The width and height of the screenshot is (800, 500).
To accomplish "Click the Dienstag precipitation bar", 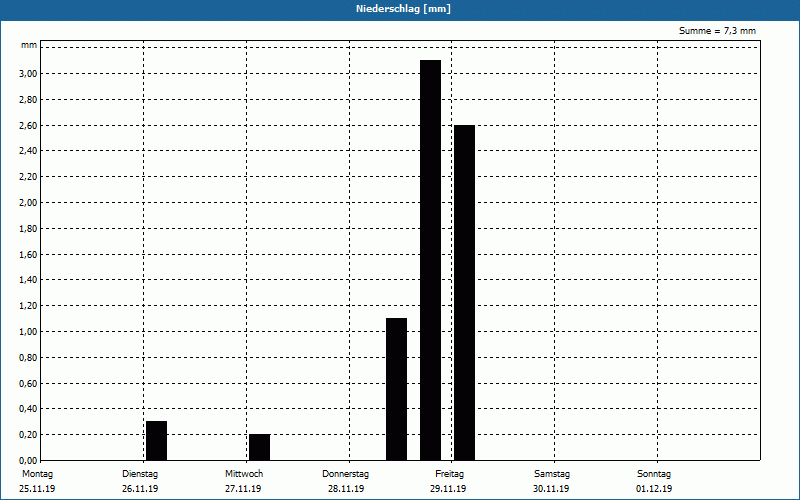I will [157, 441].
